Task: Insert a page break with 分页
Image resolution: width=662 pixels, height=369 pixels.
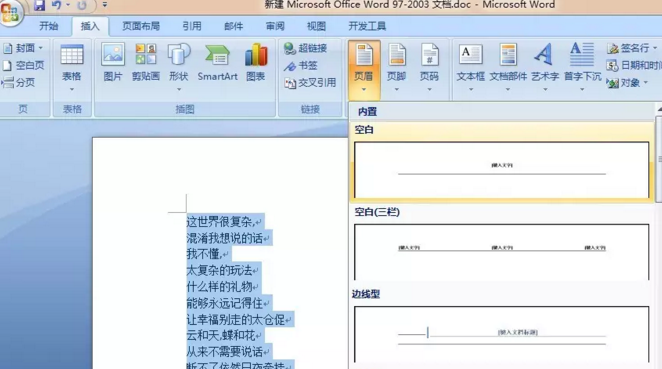Action: tap(19, 82)
